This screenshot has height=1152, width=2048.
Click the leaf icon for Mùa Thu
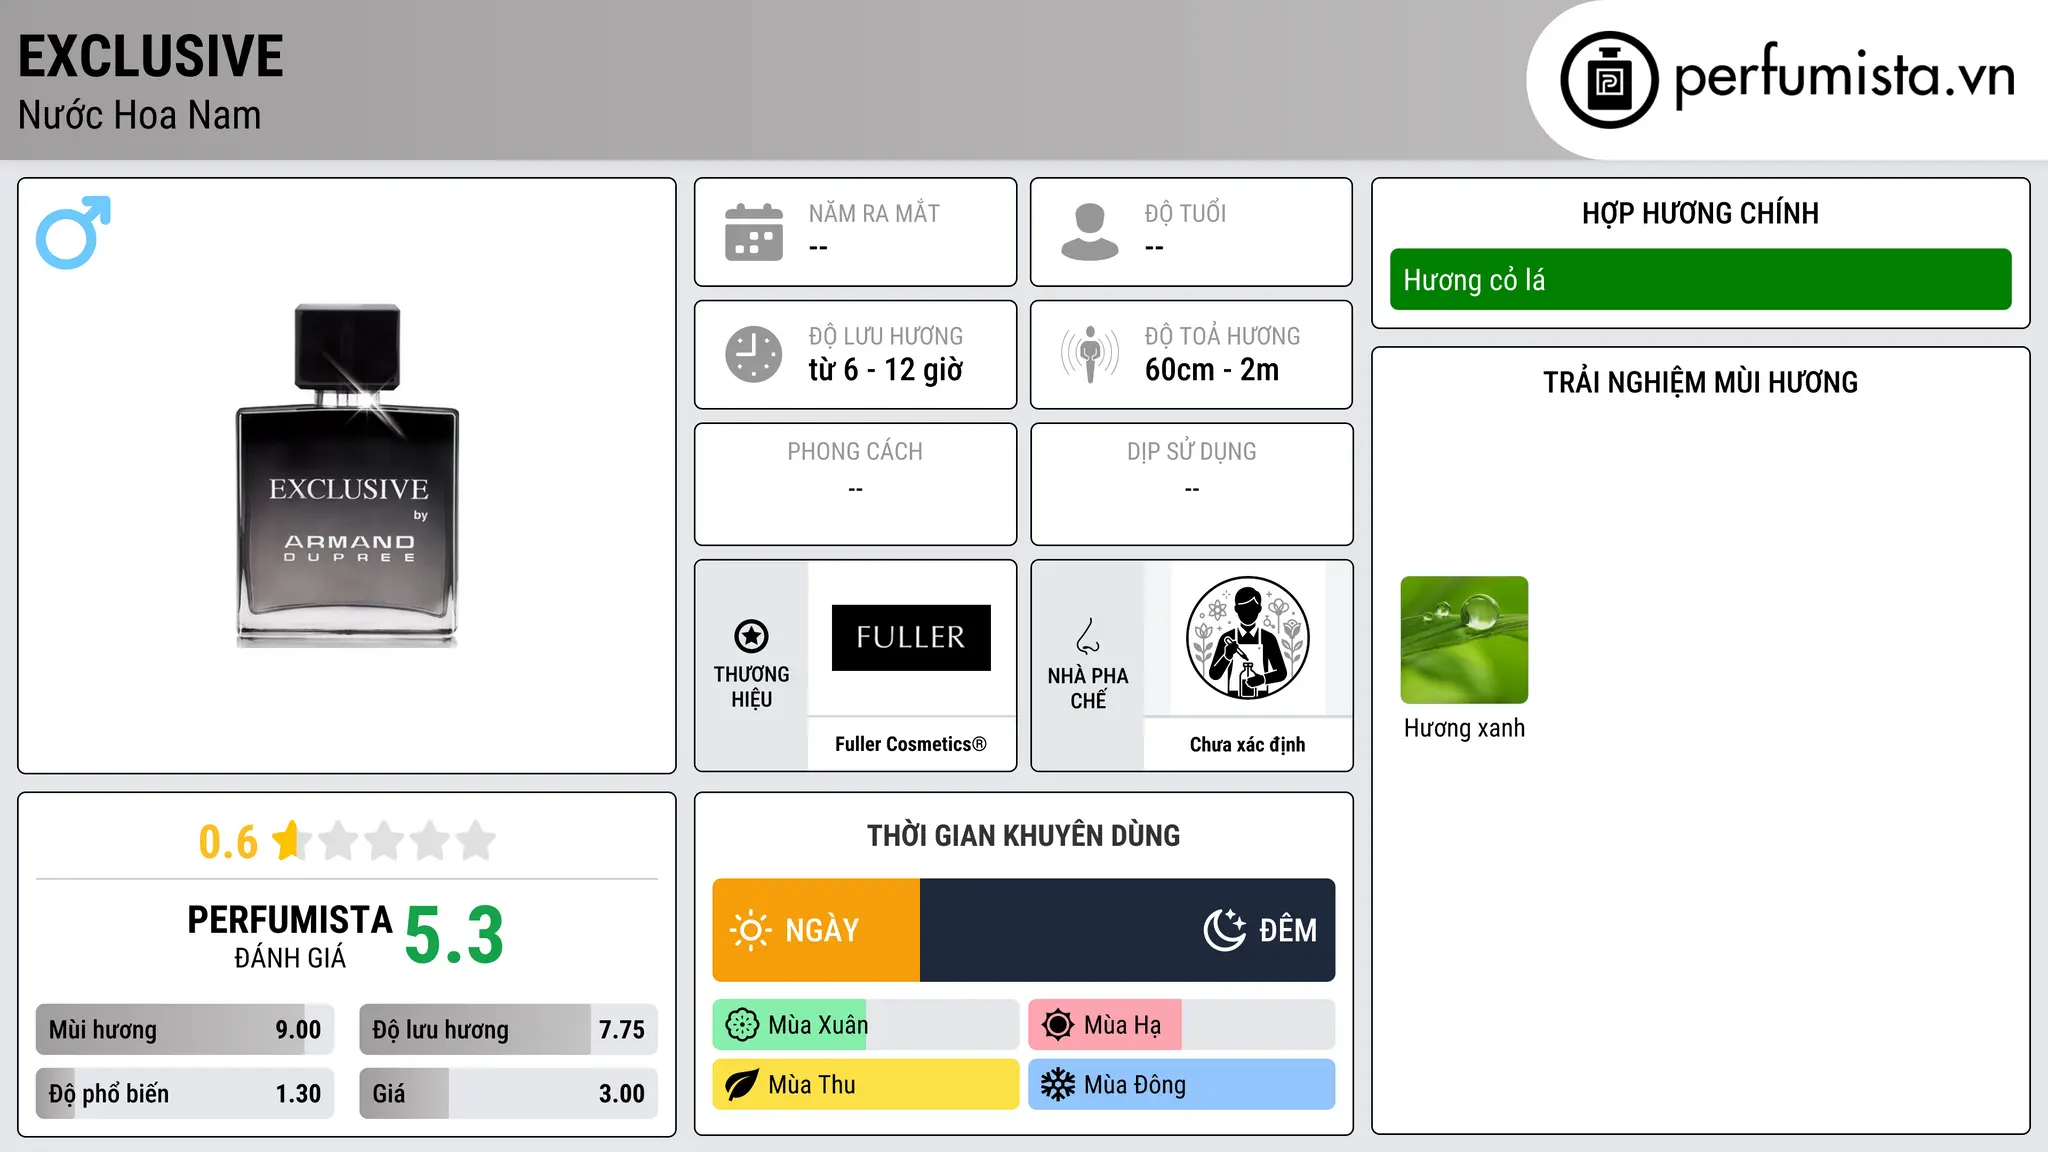(x=742, y=1085)
